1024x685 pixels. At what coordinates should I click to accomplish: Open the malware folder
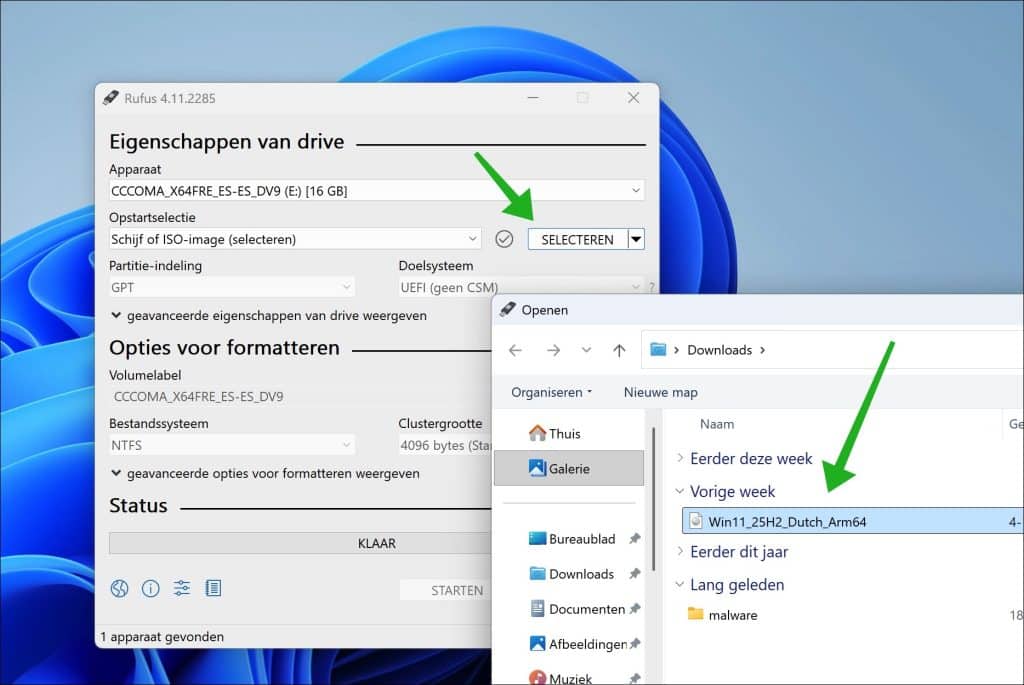coord(732,615)
